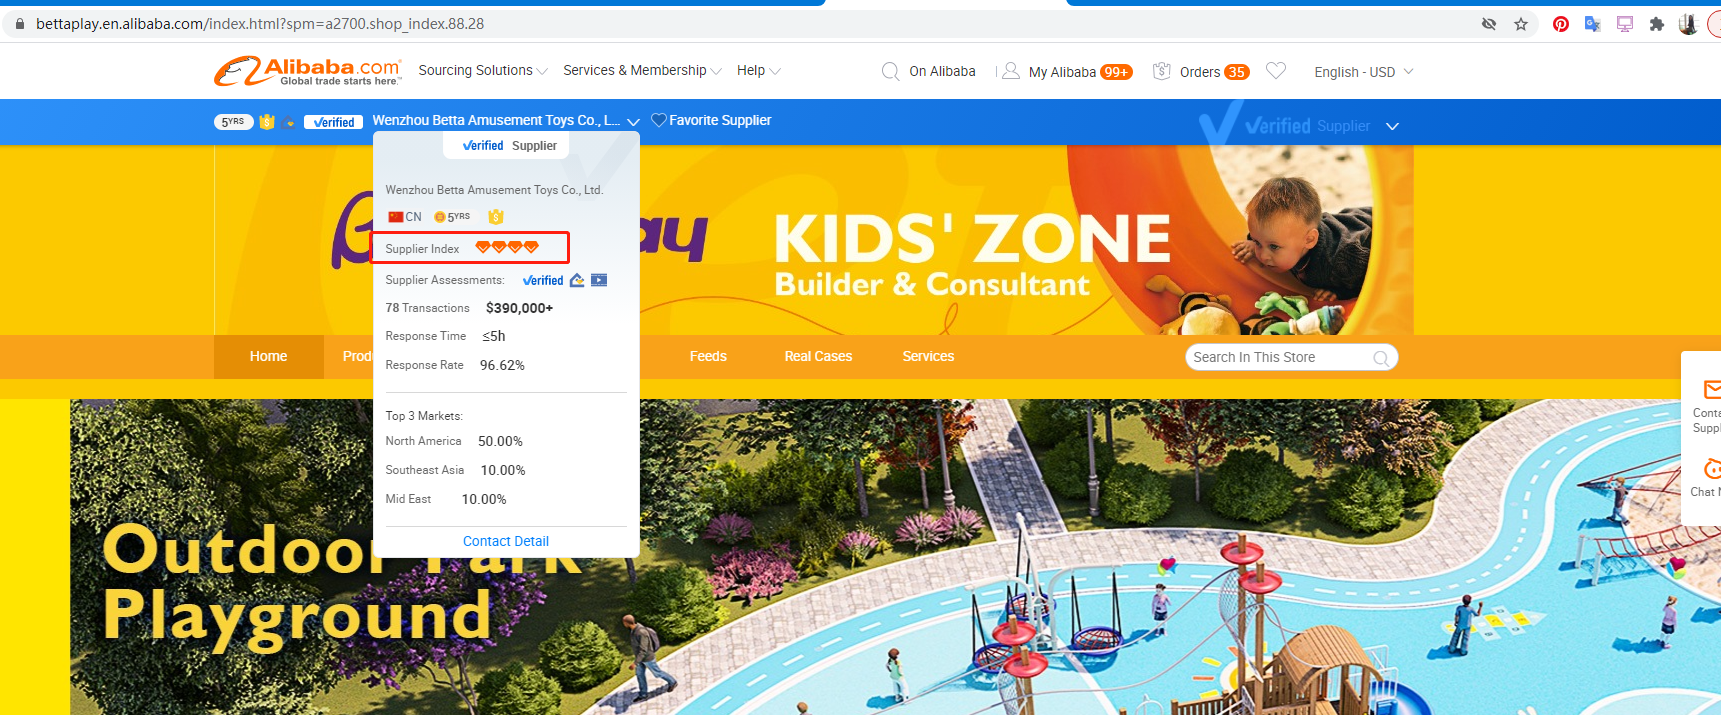The width and height of the screenshot is (1721, 715).
Task: Open the Contact Detail link
Action: (x=506, y=541)
